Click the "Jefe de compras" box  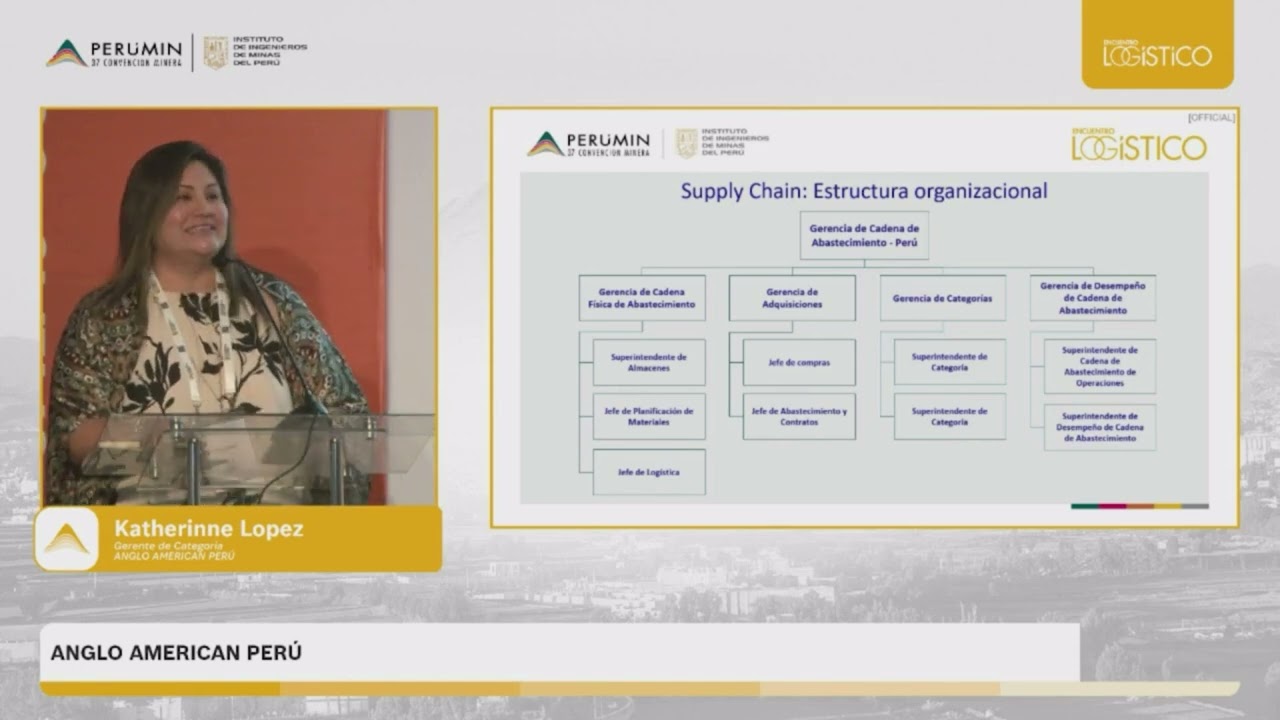pyautogui.click(x=799, y=362)
